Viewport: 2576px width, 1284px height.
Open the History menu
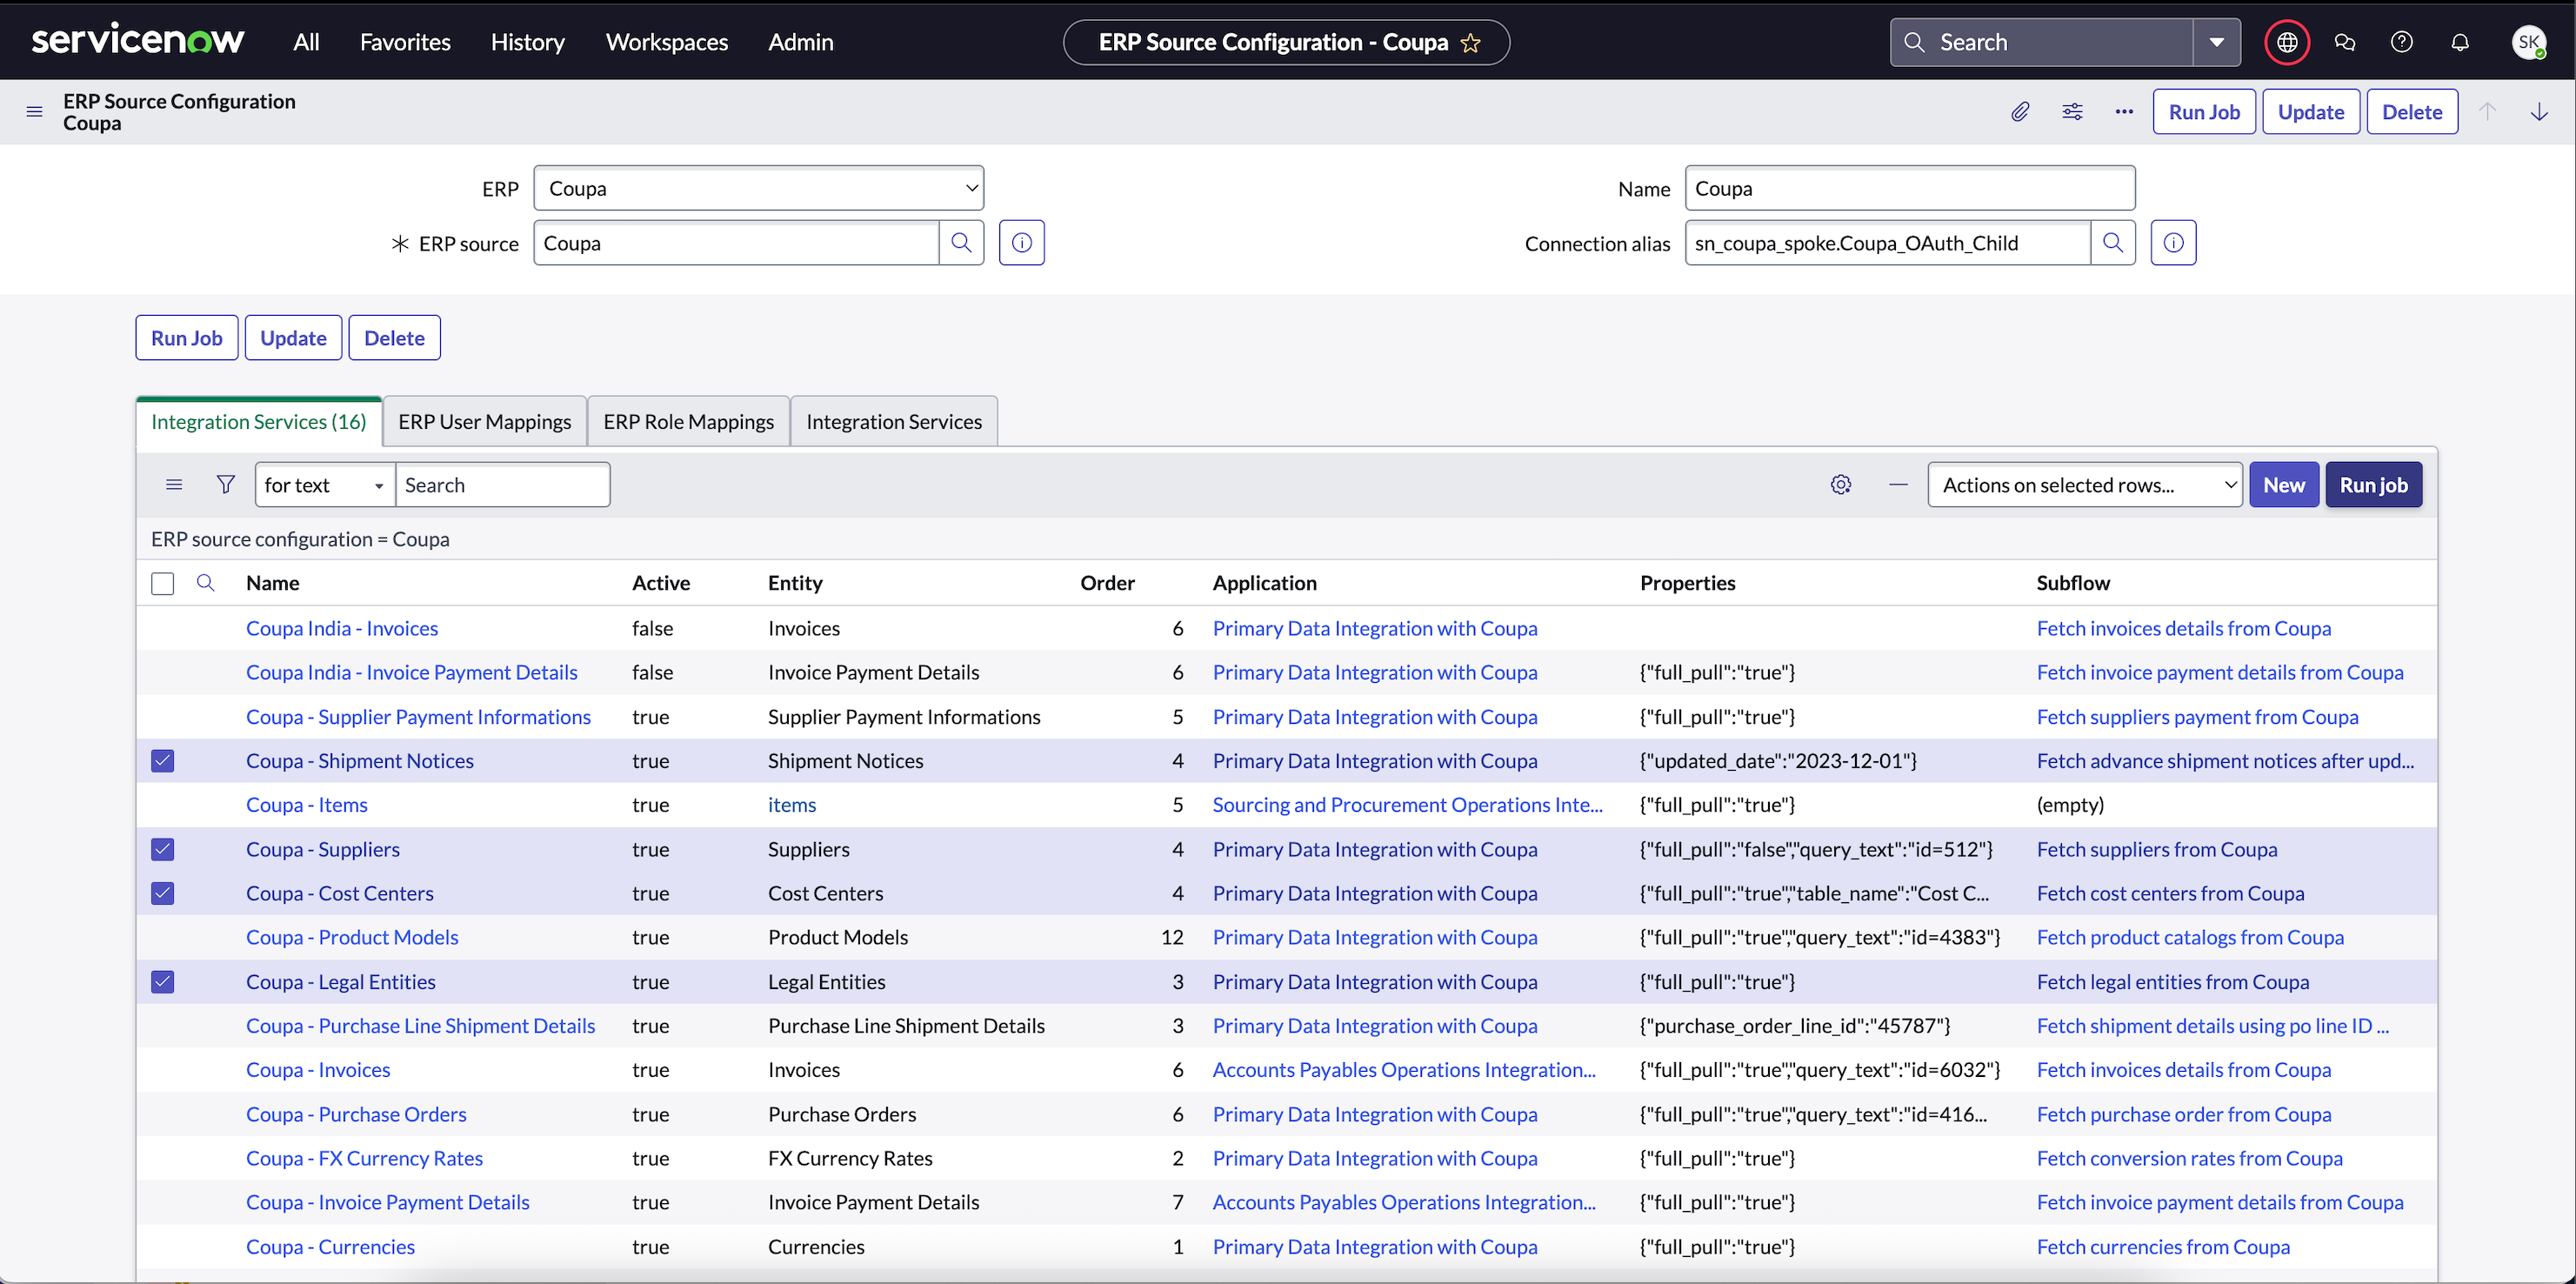coord(528,42)
